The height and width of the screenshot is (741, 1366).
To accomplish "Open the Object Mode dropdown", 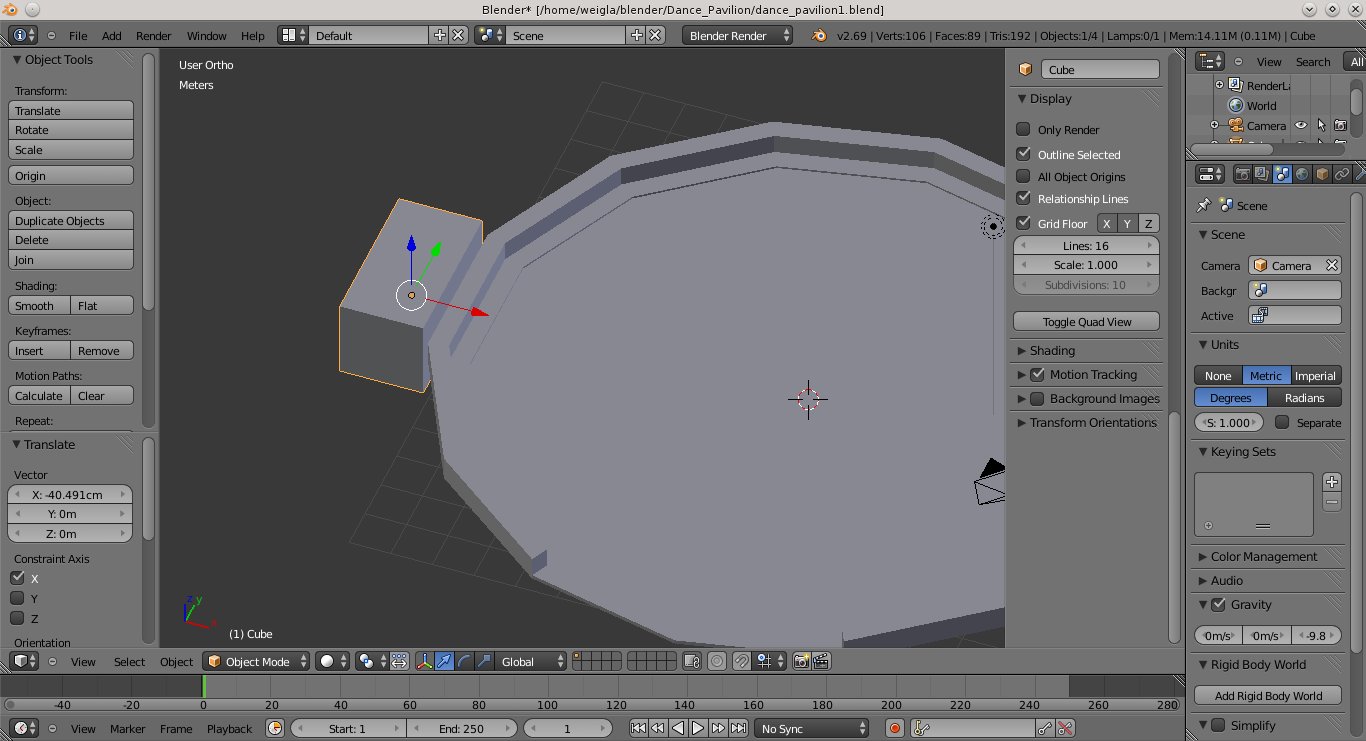I will (x=255, y=661).
